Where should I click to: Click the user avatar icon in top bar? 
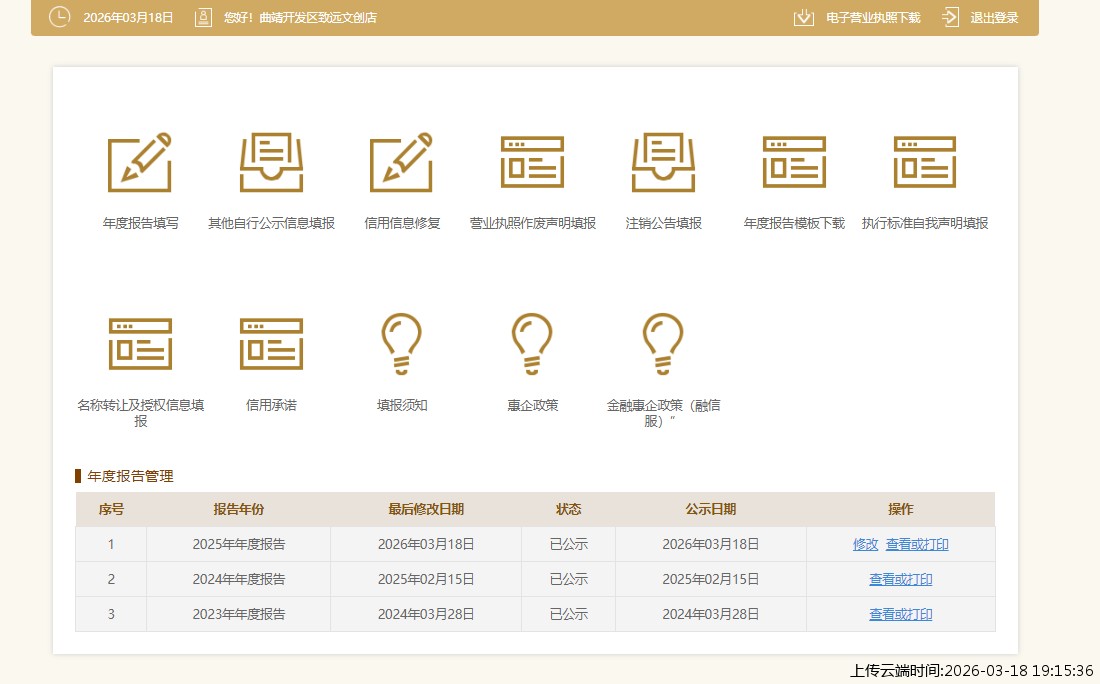203,18
